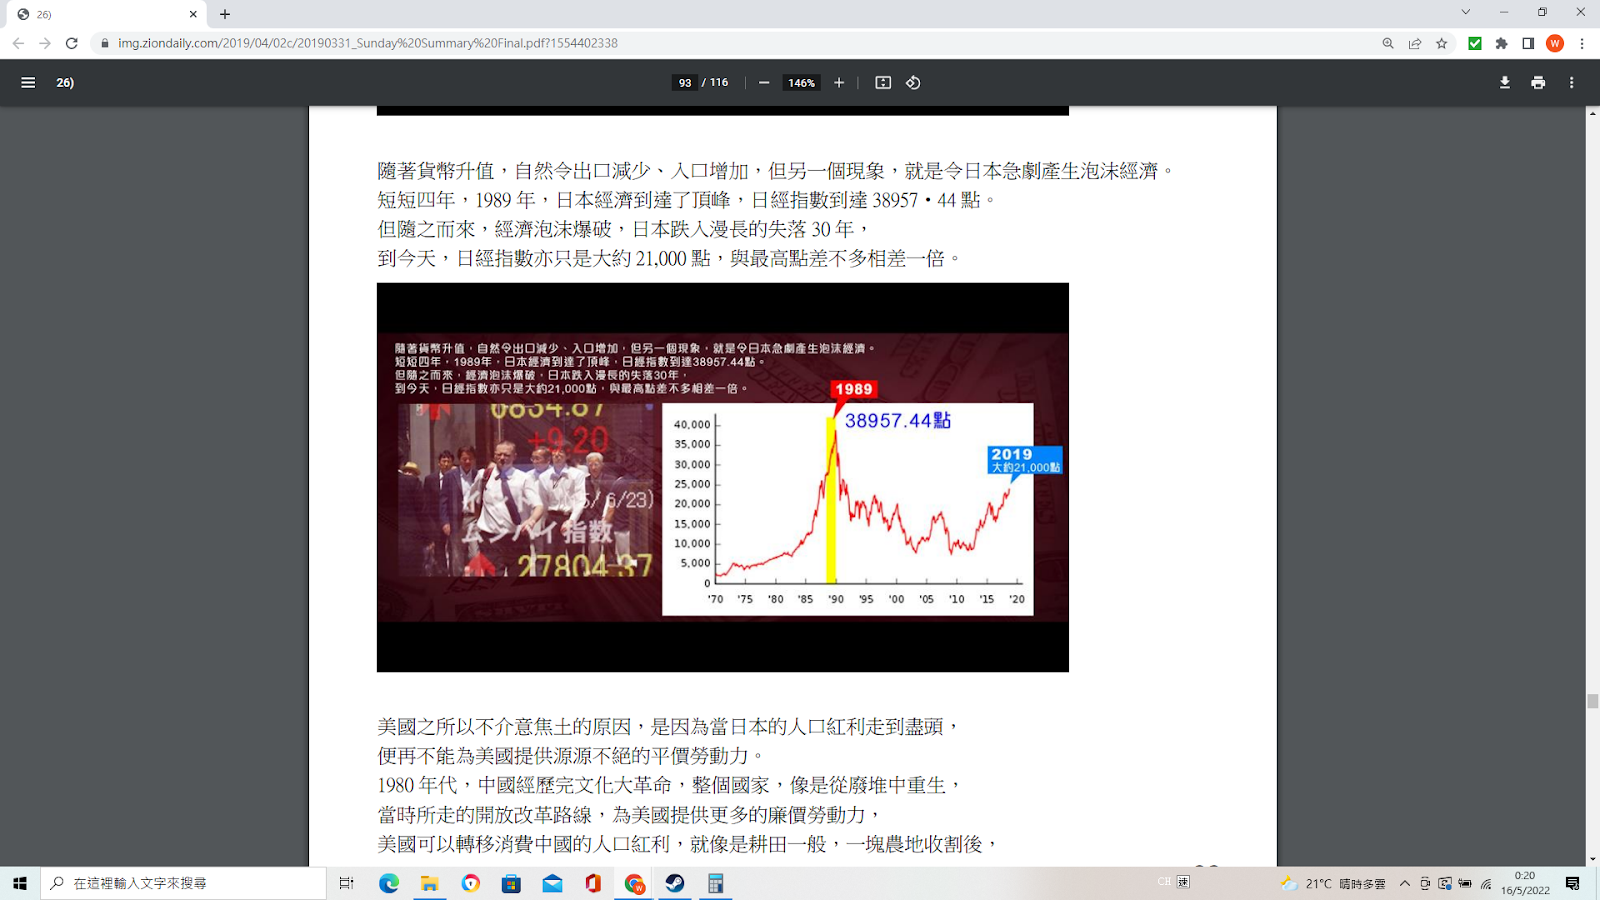Download the PDF file
Screen dimensions: 1600x900
(x=1505, y=83)
